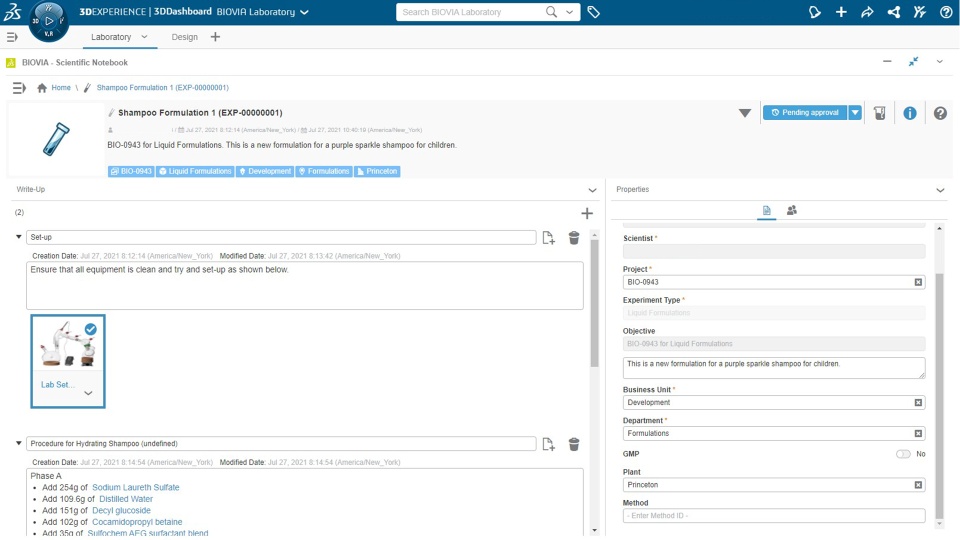Viewport: 960px width, 540px height.
Task: Go to Home breadcrumb link
Action: [x=61, y=88]
